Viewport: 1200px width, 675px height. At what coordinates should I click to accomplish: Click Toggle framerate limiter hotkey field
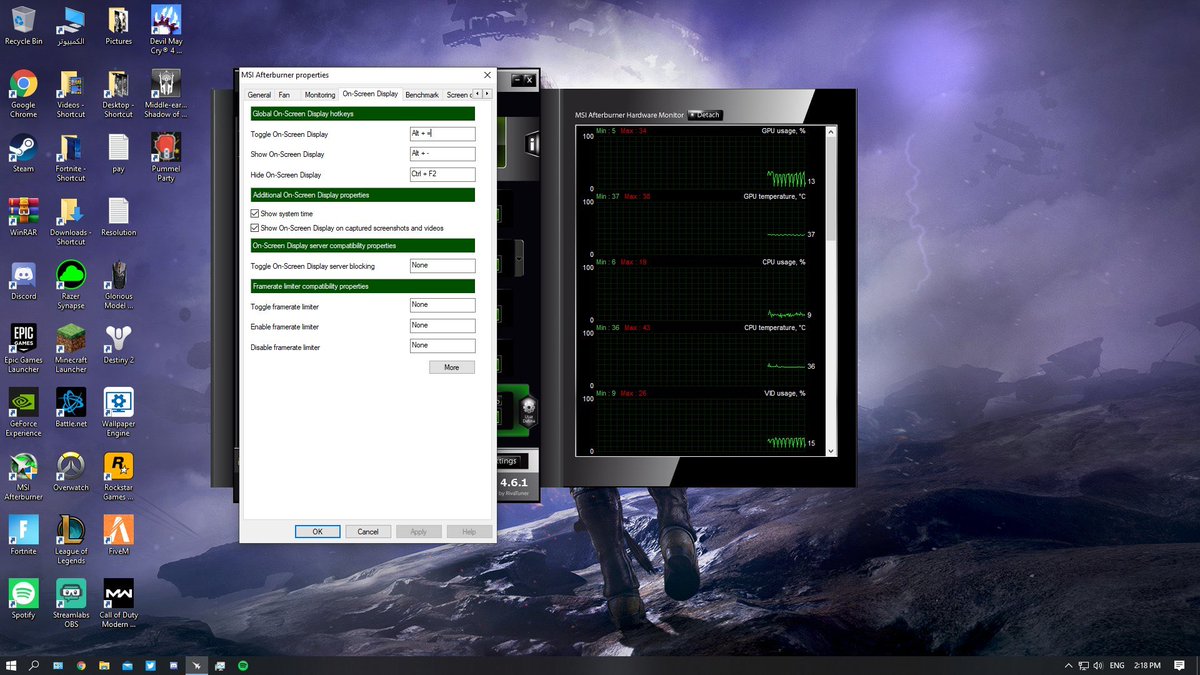pyautogui.click(x=442, y=305)
